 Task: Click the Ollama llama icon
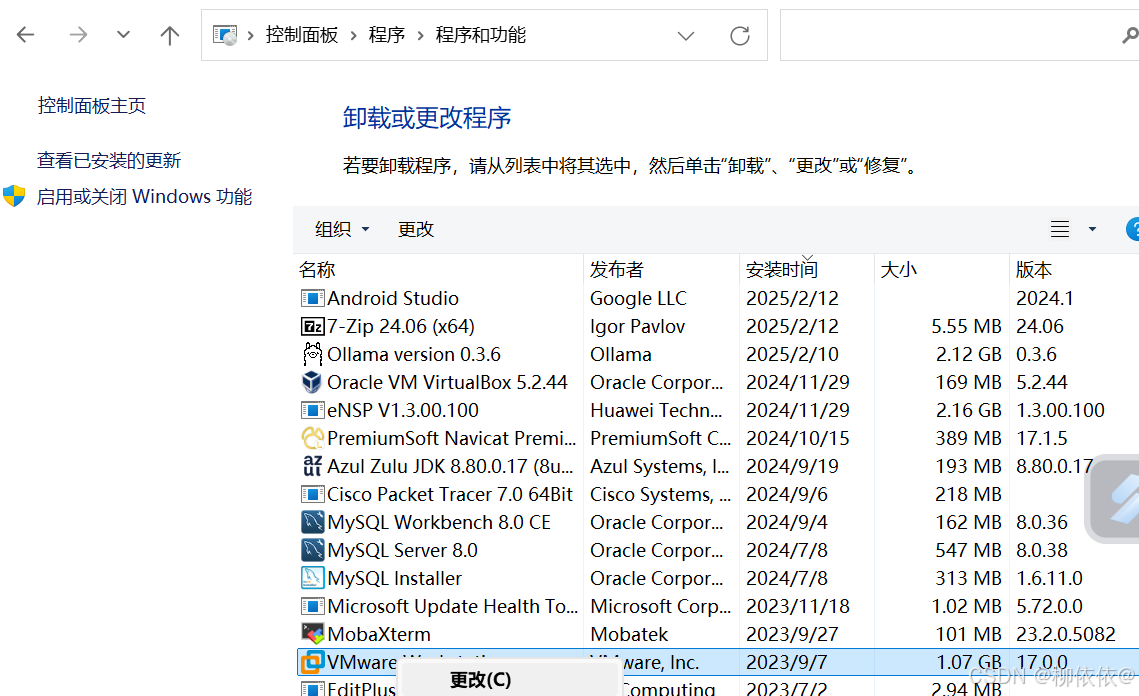point(312,355)
